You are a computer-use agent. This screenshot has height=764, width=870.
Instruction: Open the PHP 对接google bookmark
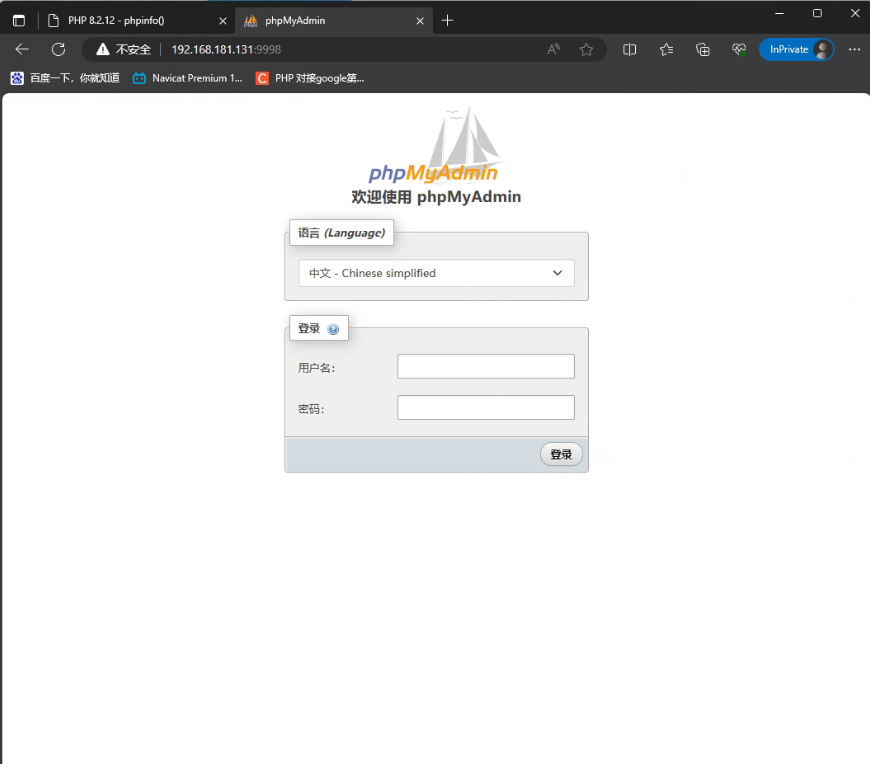pos(310,78)
